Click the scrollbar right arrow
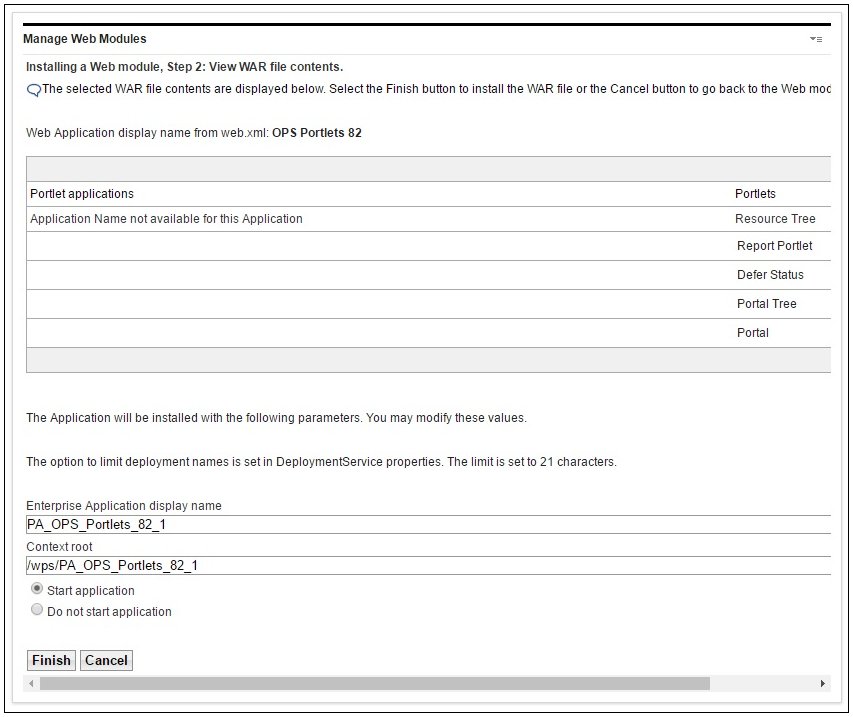Screen dimensions: 853x717 tap(823, 683)
